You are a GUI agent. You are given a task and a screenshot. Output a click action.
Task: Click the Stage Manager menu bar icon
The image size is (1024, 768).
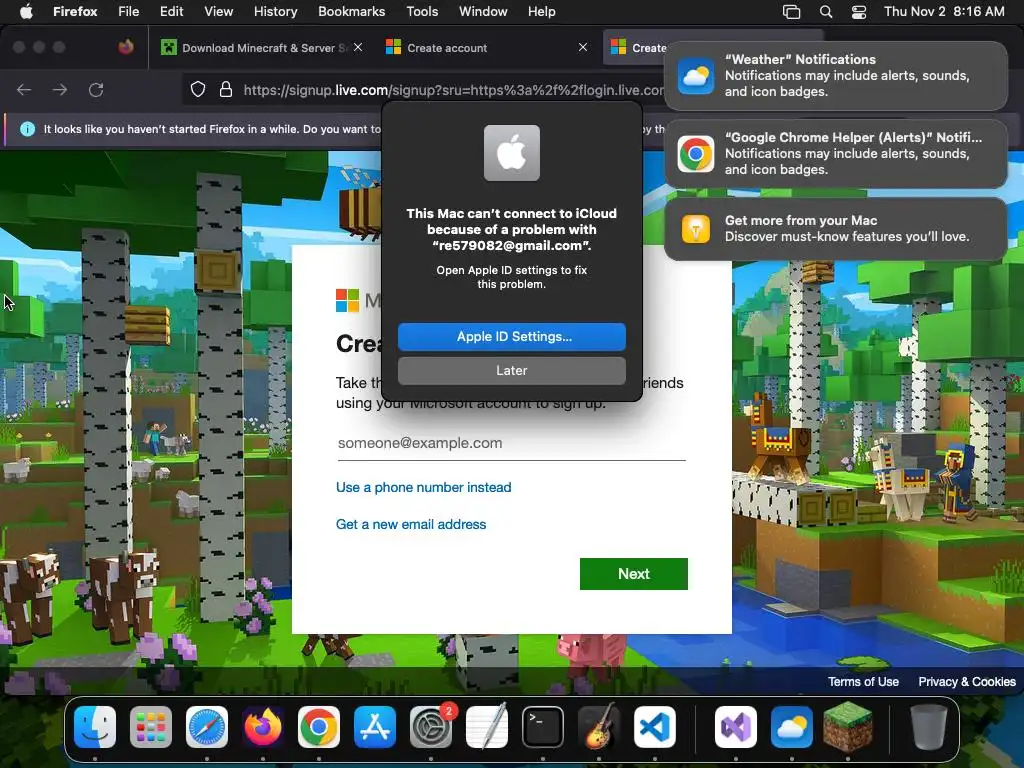792,12
